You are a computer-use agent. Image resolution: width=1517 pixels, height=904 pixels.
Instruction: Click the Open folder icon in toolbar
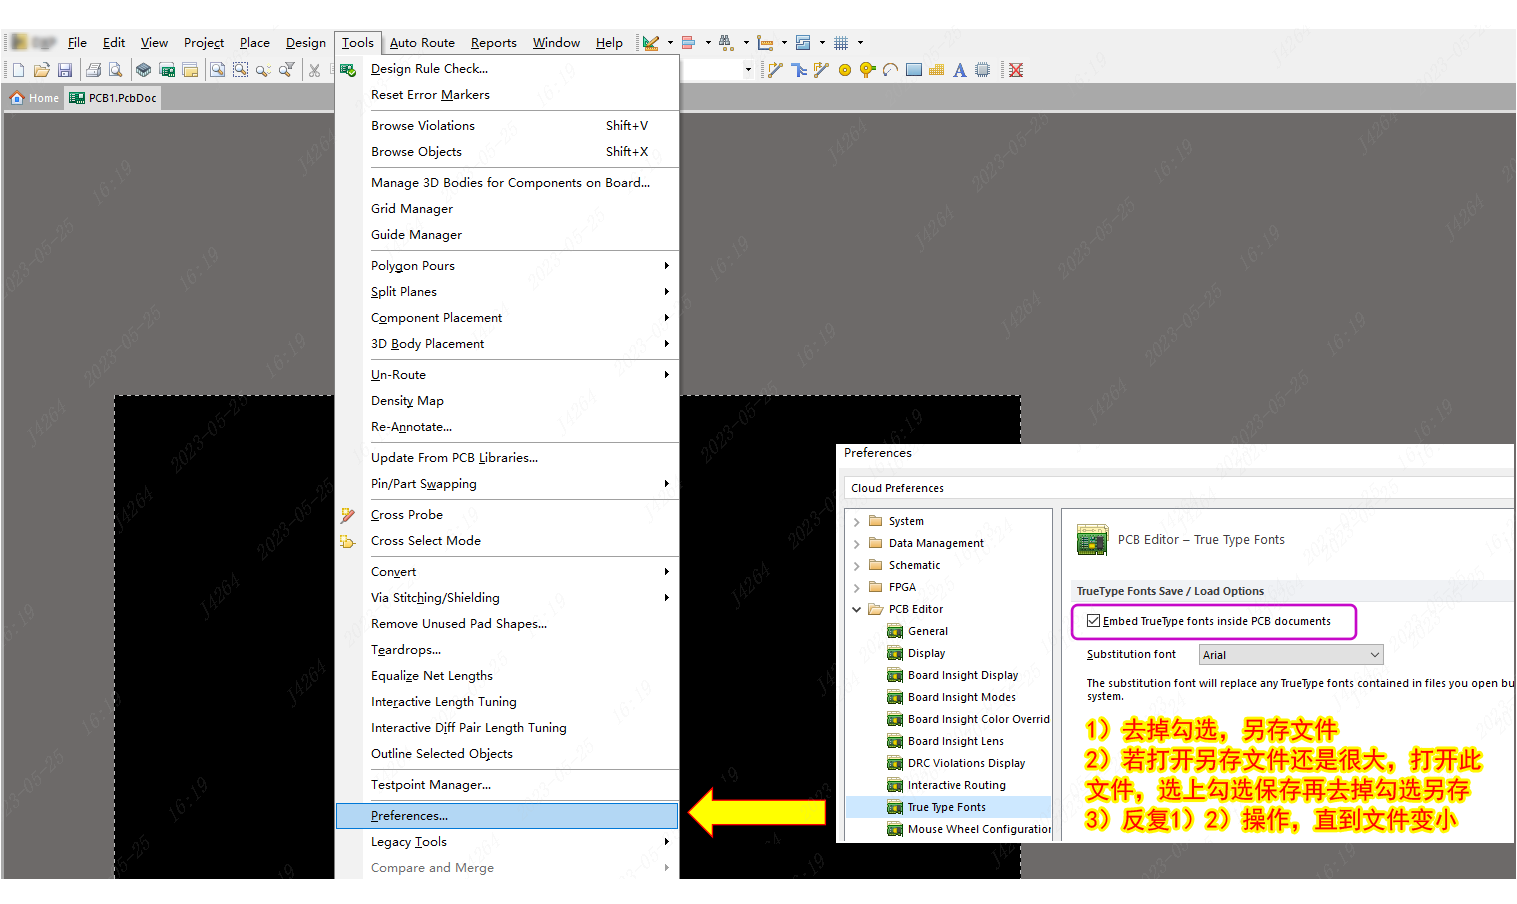click(x=42, y=70)
